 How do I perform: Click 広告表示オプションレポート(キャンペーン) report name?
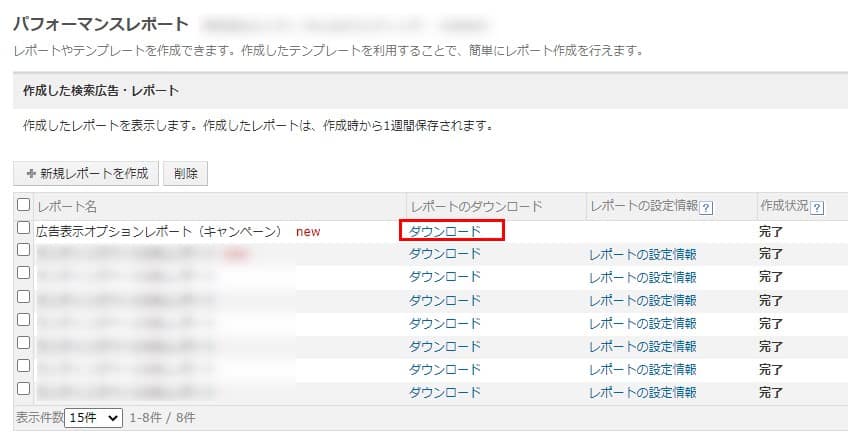tap(160, 231)
